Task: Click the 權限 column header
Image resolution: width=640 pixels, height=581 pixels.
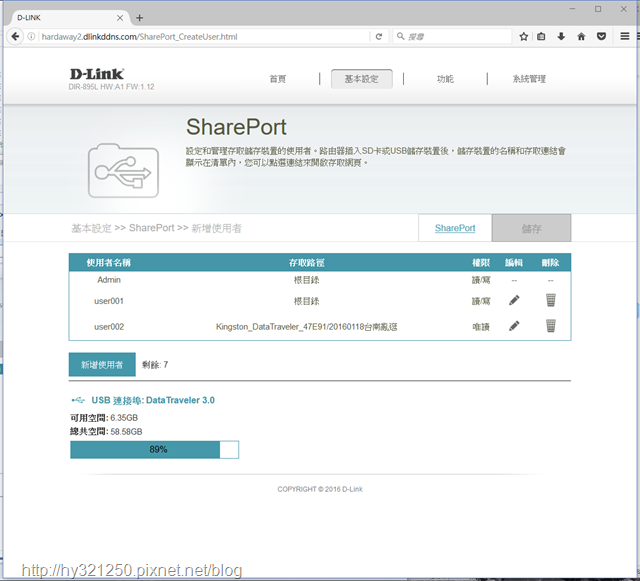Action: tap(481, 263)
